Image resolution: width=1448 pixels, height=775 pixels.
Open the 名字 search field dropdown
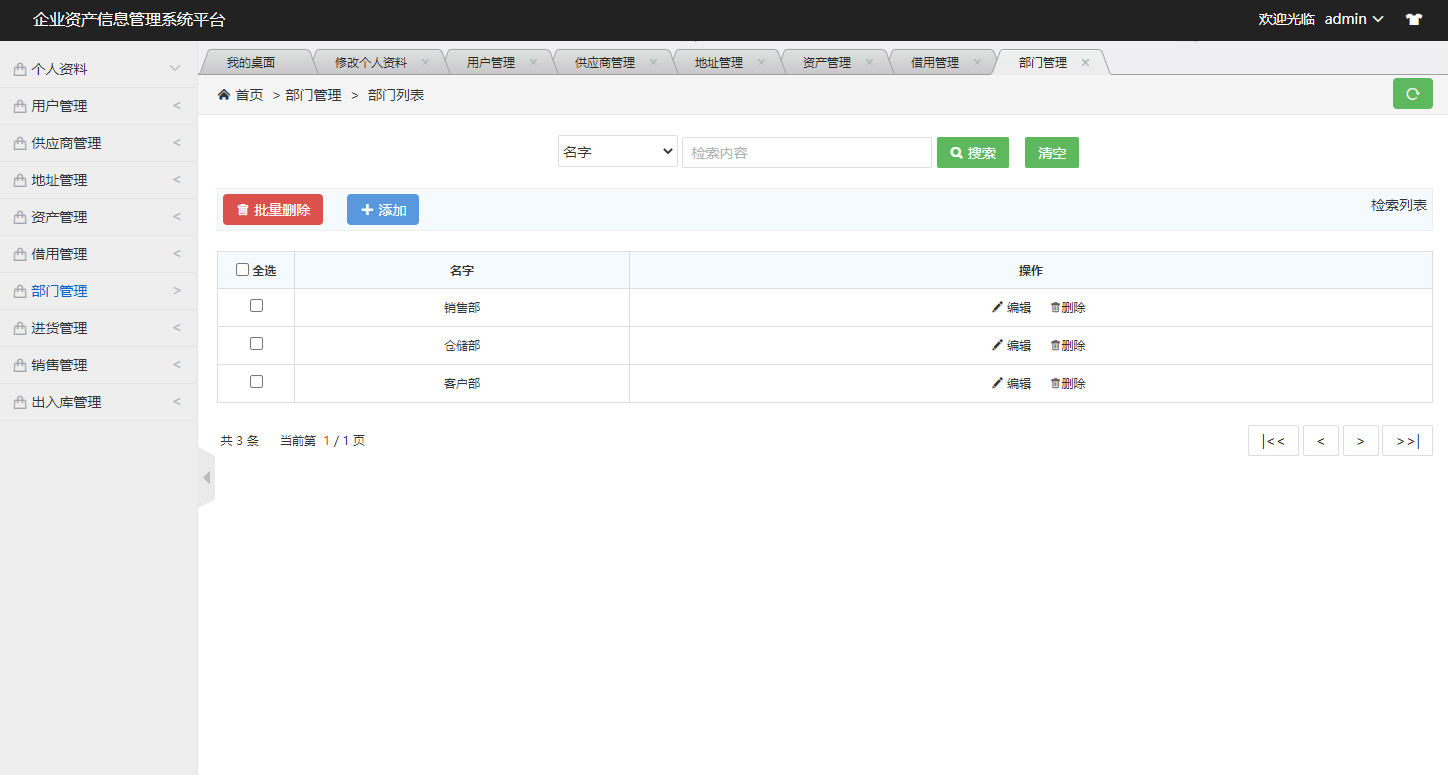point(617,151)
